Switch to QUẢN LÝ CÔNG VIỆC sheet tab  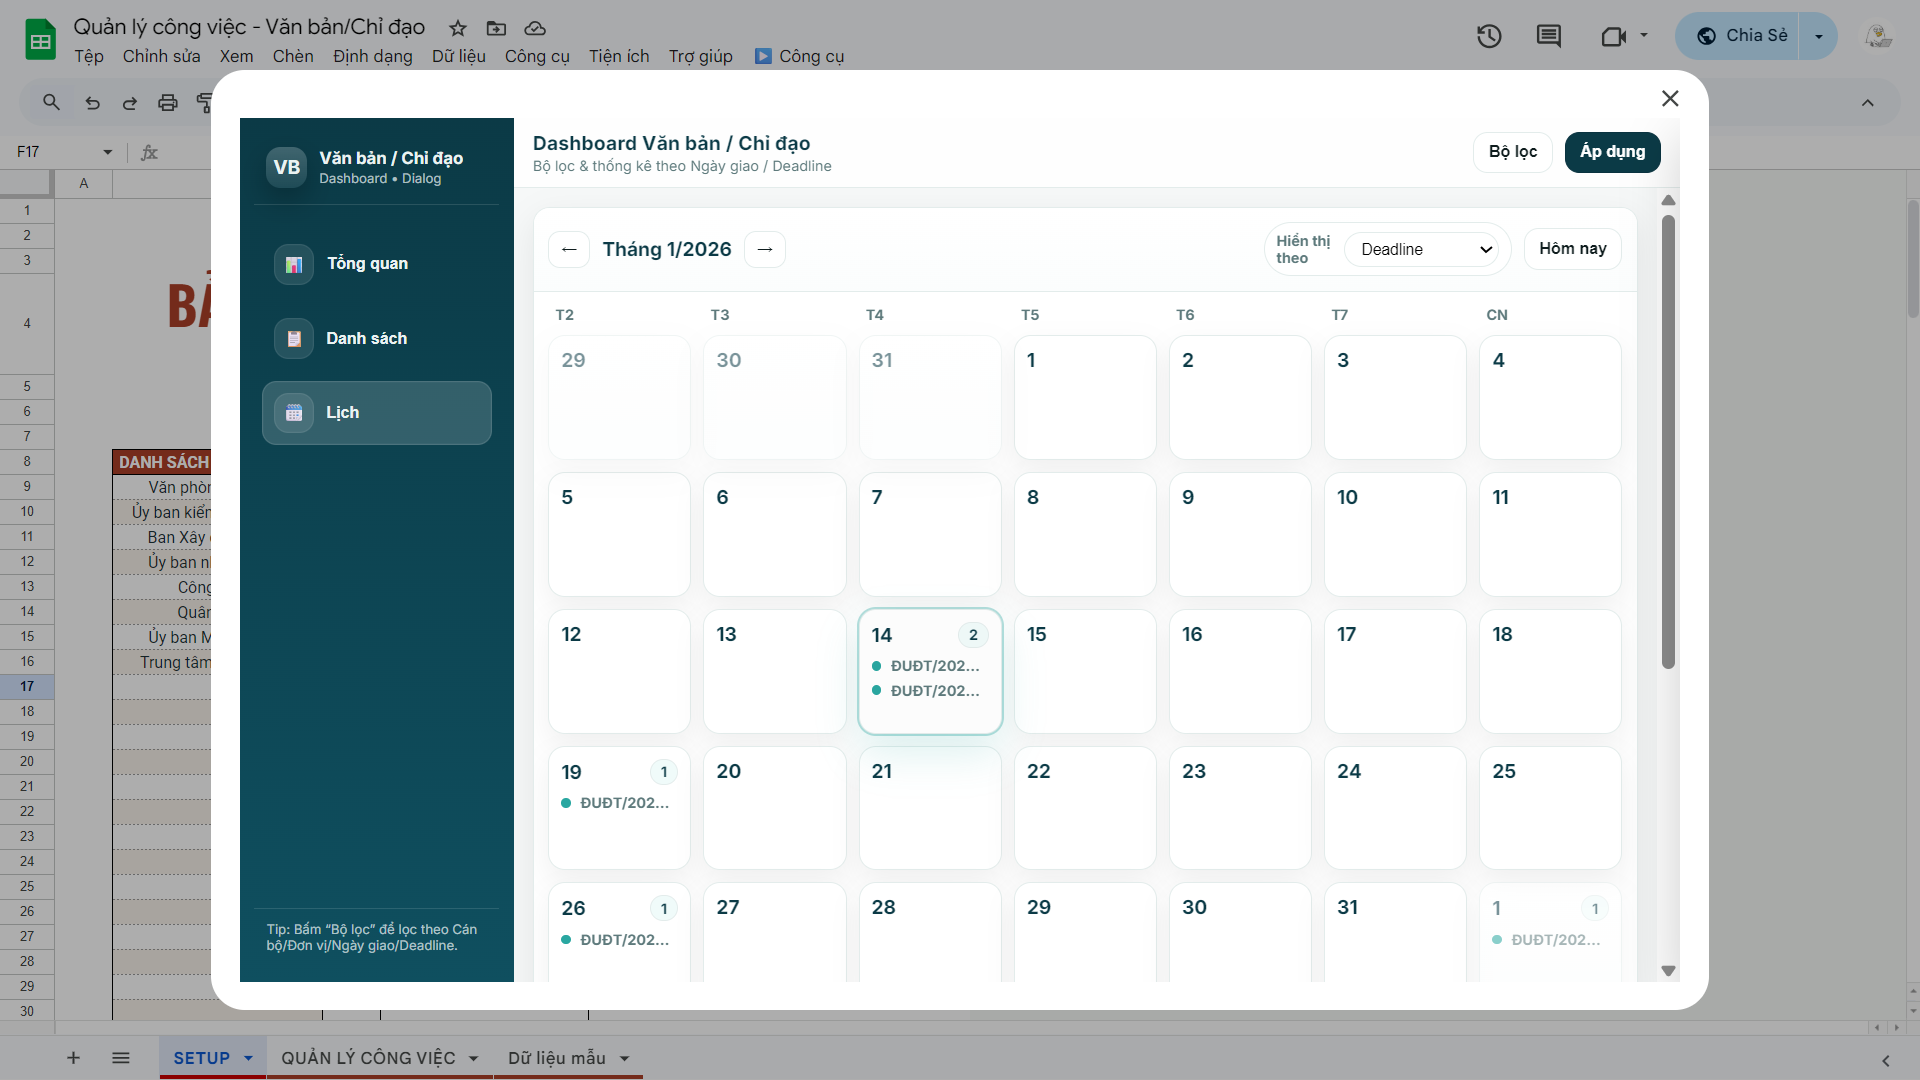(x=368, y=1058)
